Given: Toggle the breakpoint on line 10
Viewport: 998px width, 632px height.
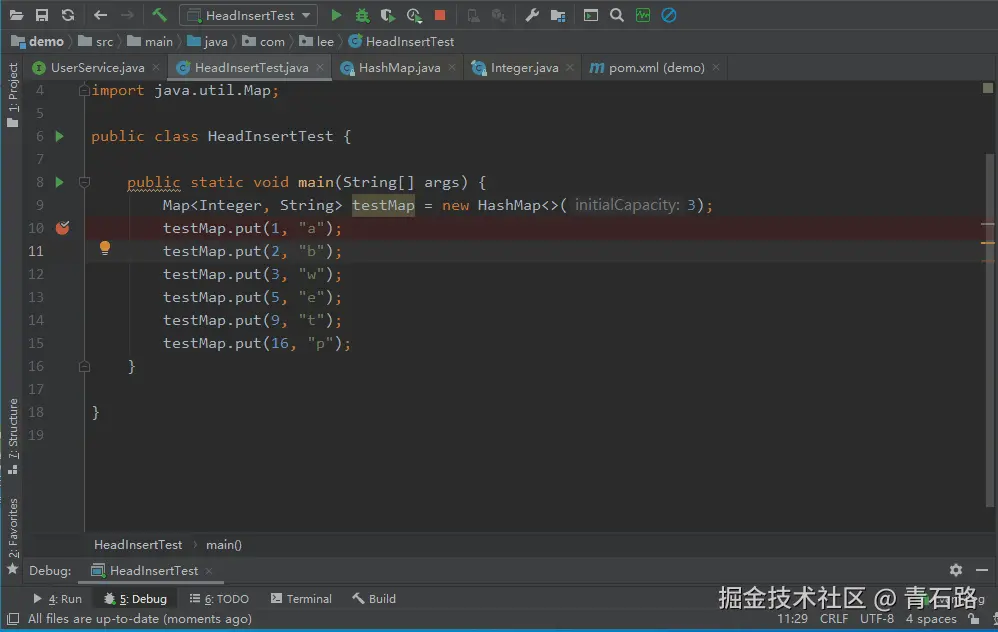Looking at the screenshot, I should click(x=62, y=228).
